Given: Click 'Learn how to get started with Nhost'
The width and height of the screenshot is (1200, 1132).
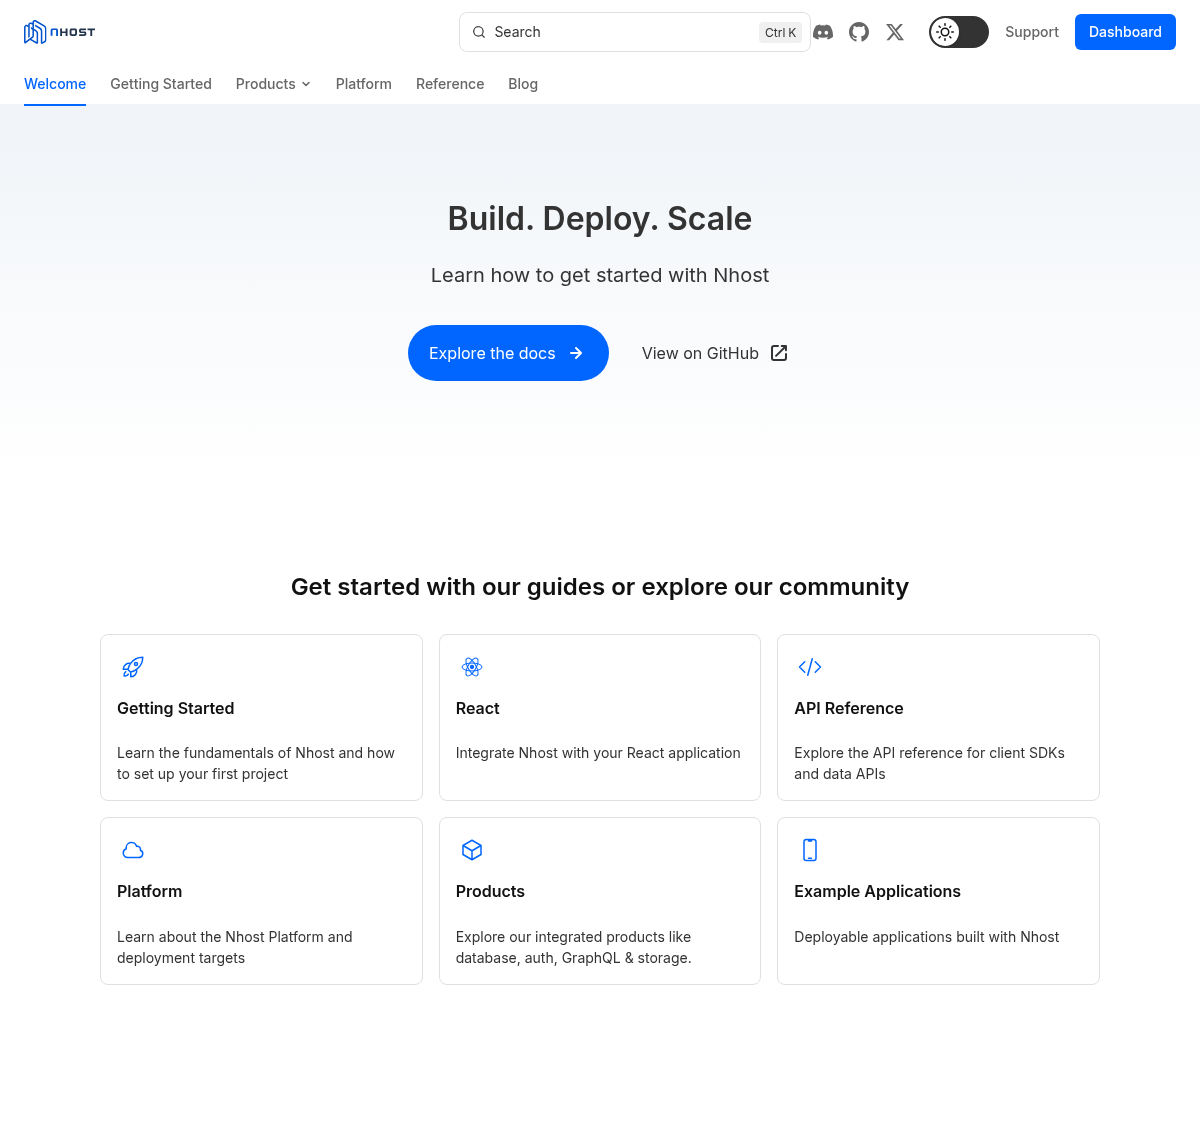Looking at the screenshot, I should [600, 275].
